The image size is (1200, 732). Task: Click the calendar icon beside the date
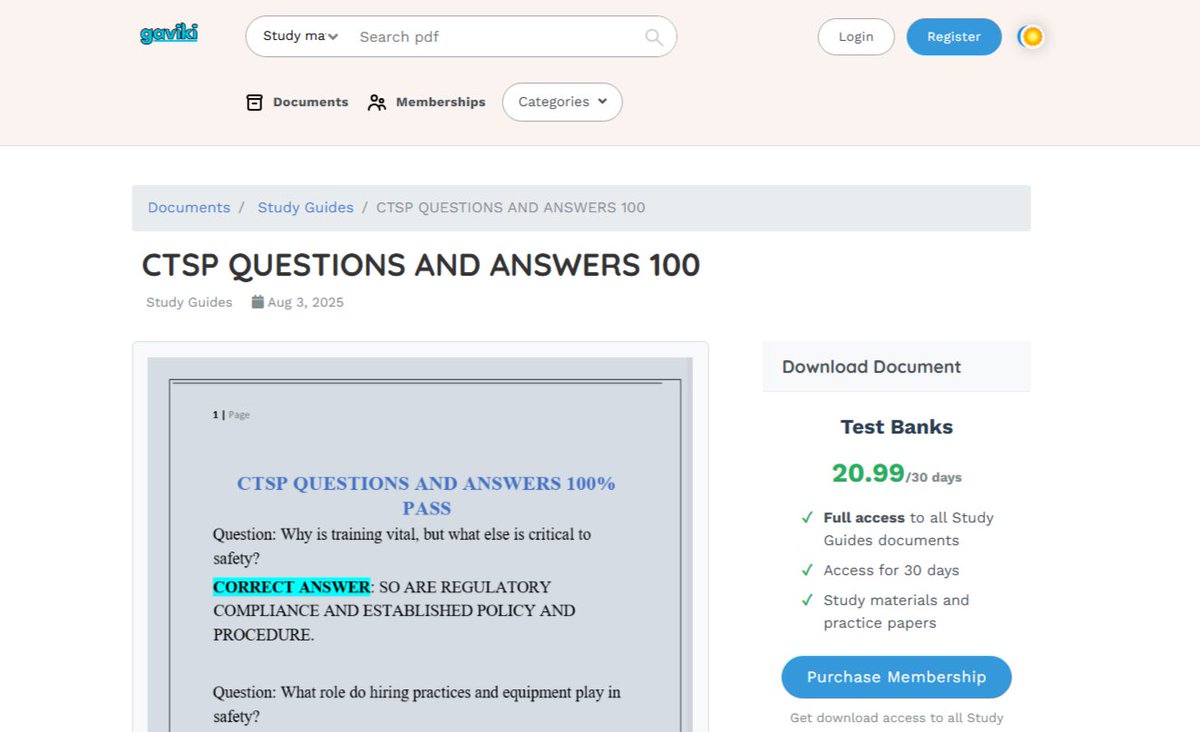pos(257,301)
